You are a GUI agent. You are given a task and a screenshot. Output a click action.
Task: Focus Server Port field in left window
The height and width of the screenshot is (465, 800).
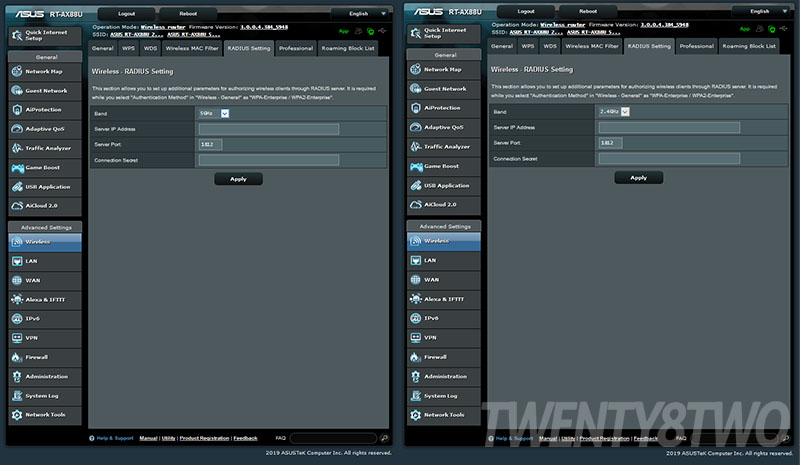(x=210, y=144)
